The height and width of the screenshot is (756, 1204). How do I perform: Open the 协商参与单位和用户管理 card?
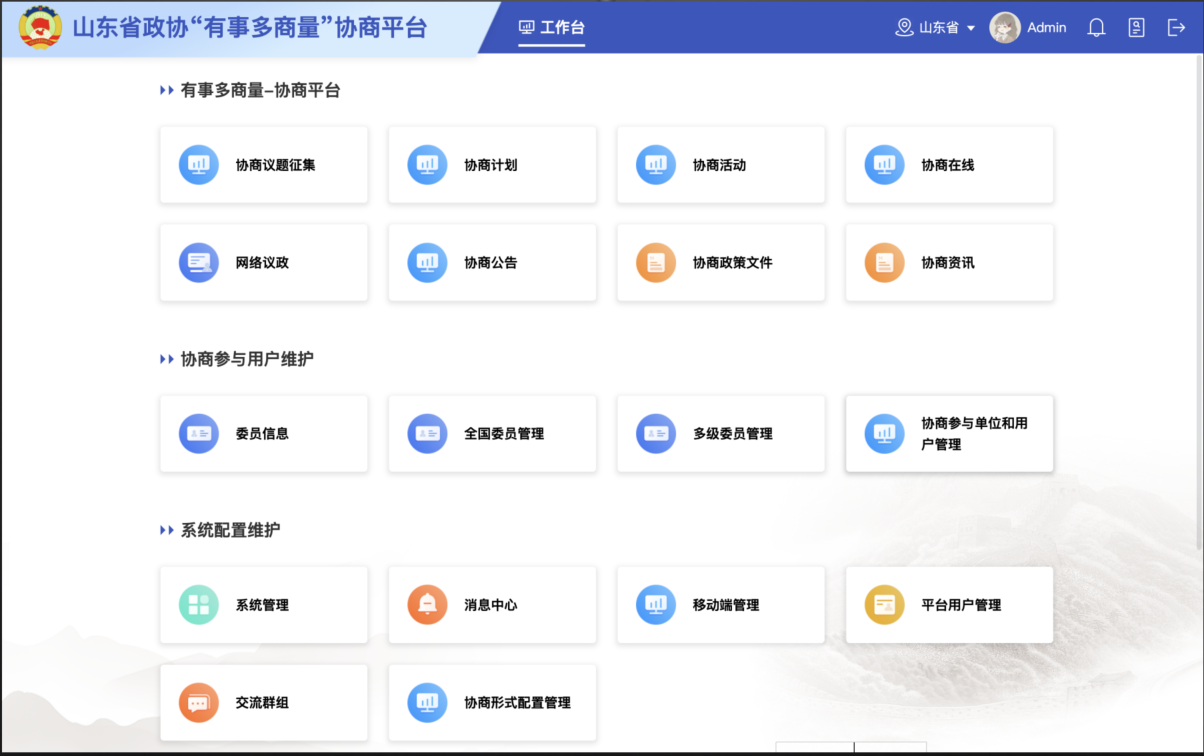pos(949,434)
